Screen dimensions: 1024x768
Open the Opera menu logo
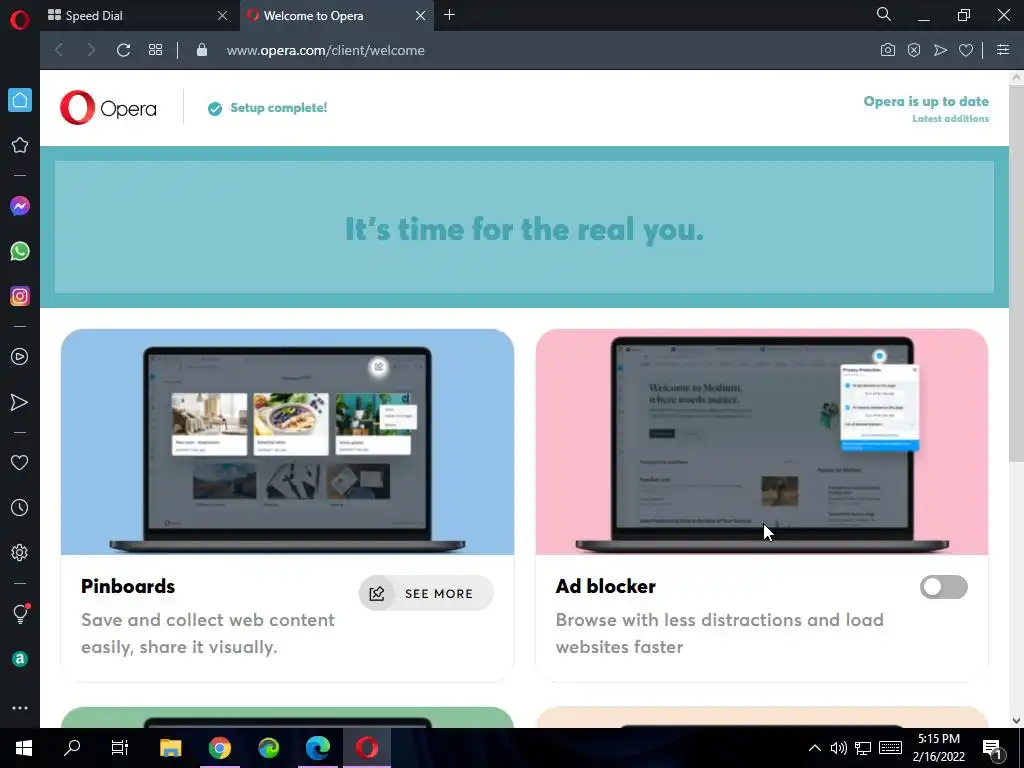pos(20,20)
